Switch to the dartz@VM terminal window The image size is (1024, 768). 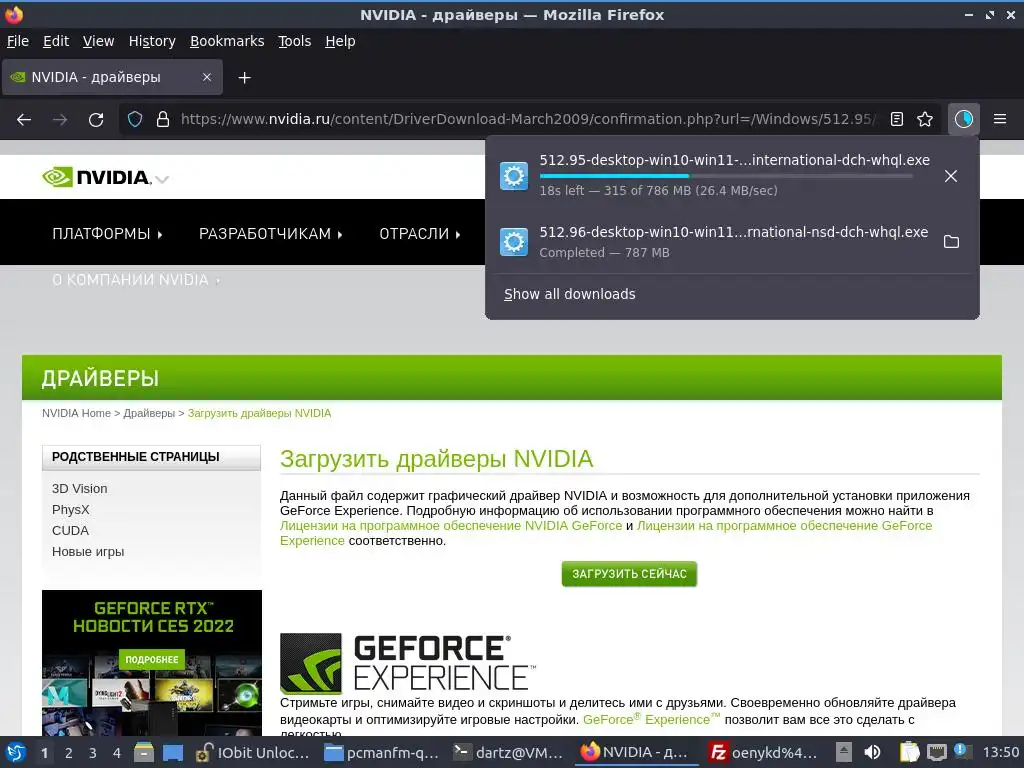coord(509,753)
